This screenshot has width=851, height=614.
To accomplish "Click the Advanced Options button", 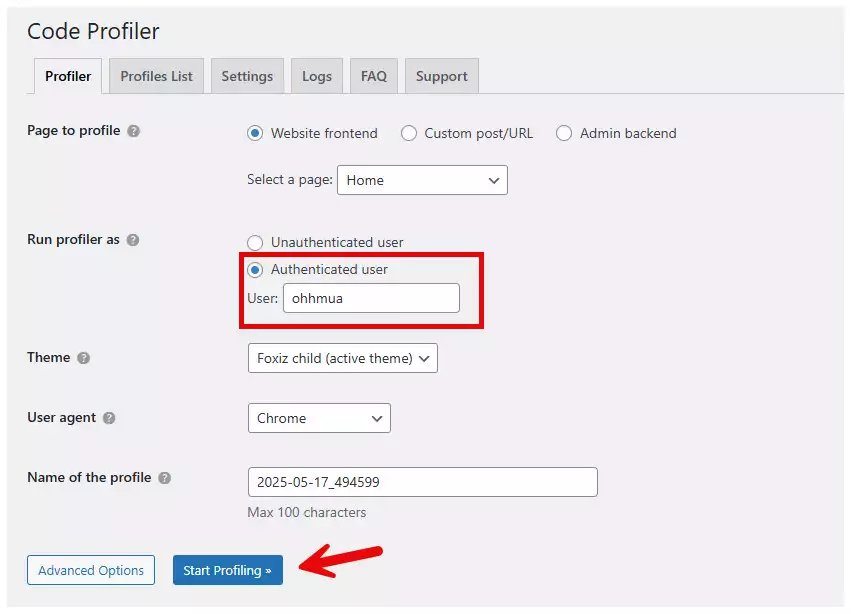I will 91,570.
